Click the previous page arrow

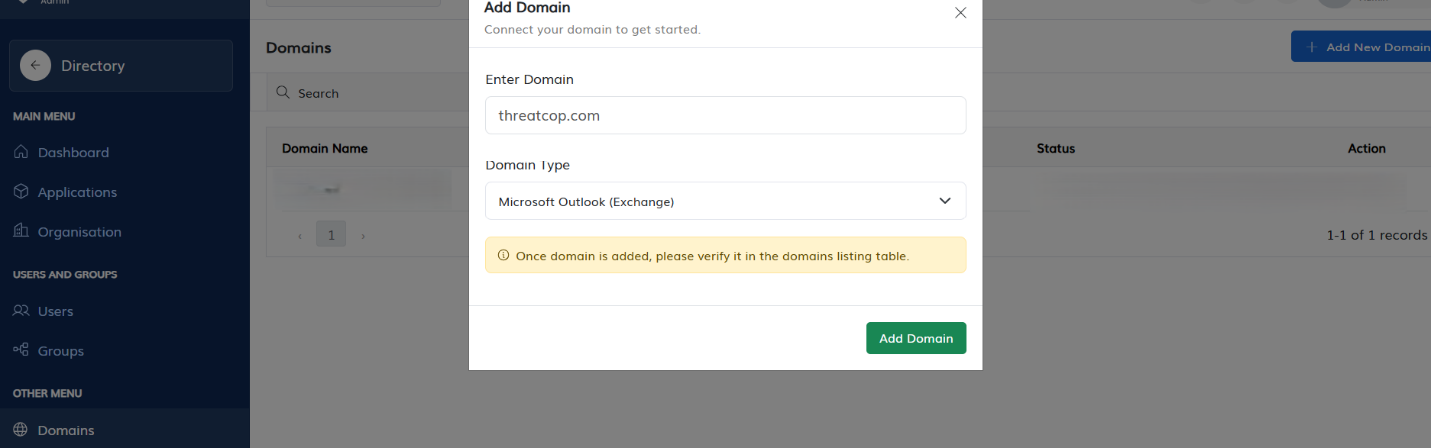pos(299,236)
